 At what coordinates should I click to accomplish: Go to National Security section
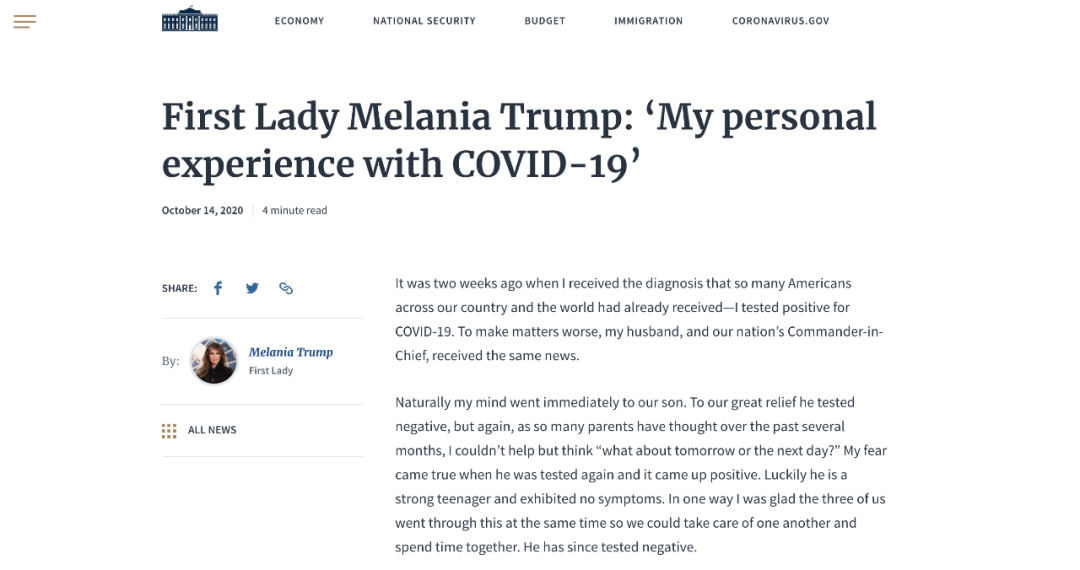(x=424, y=21)
